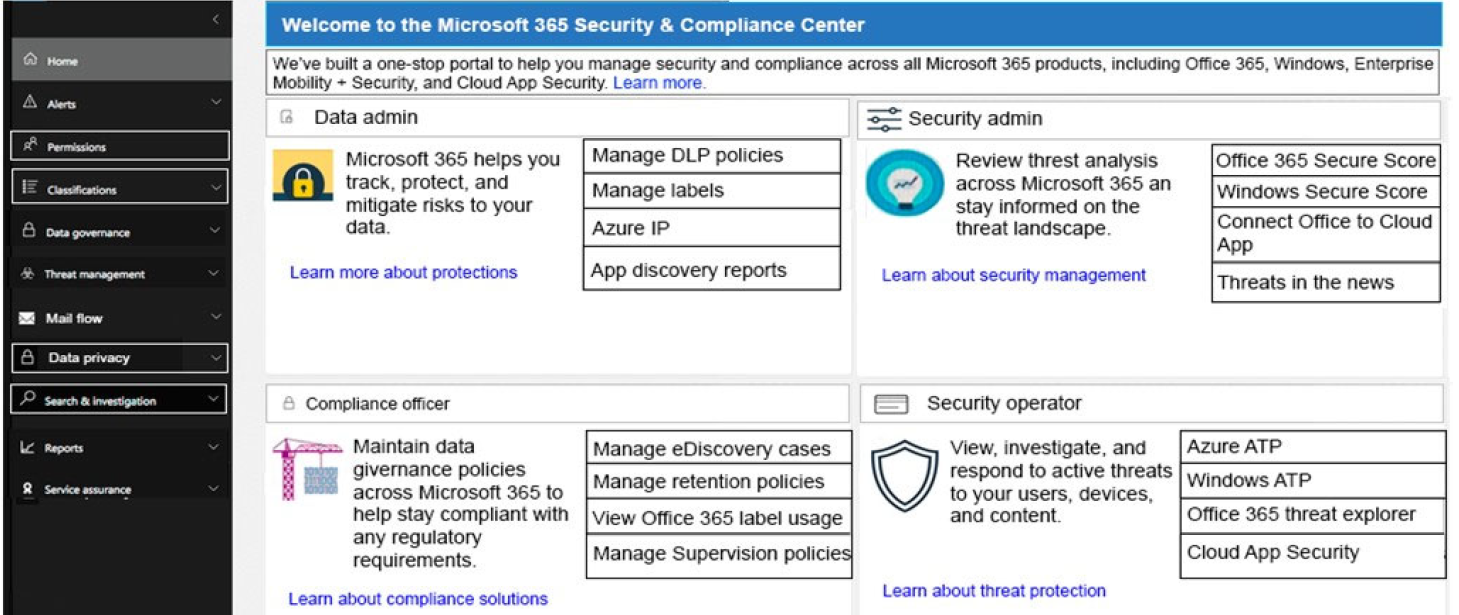The height and width of the screenshot is (615, 1459).
Task: Click the shield Security operator image
Action: (x=904, y=476)
